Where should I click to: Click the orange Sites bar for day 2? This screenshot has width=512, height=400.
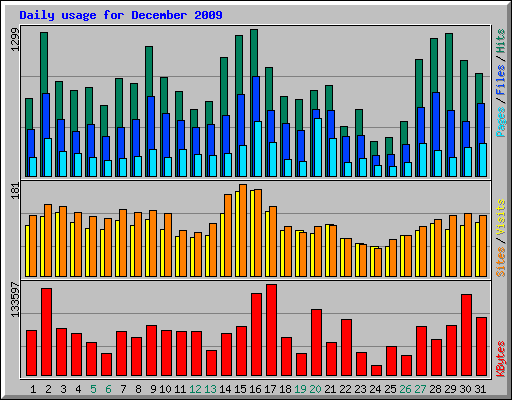click(x=48, y=240)
